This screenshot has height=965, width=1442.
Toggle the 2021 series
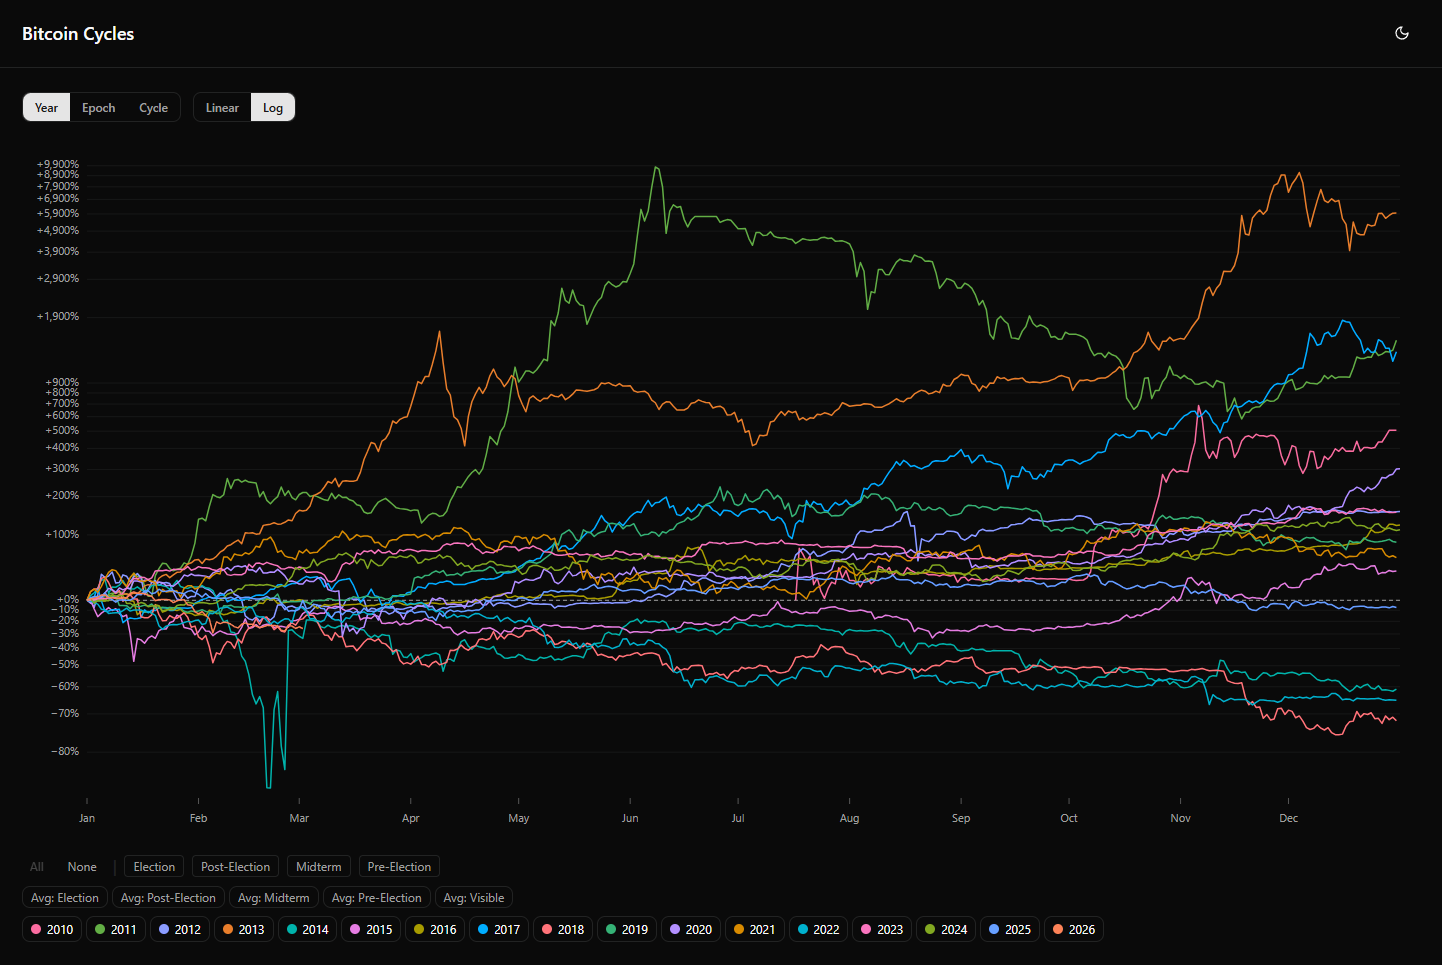tap(755, 929)
